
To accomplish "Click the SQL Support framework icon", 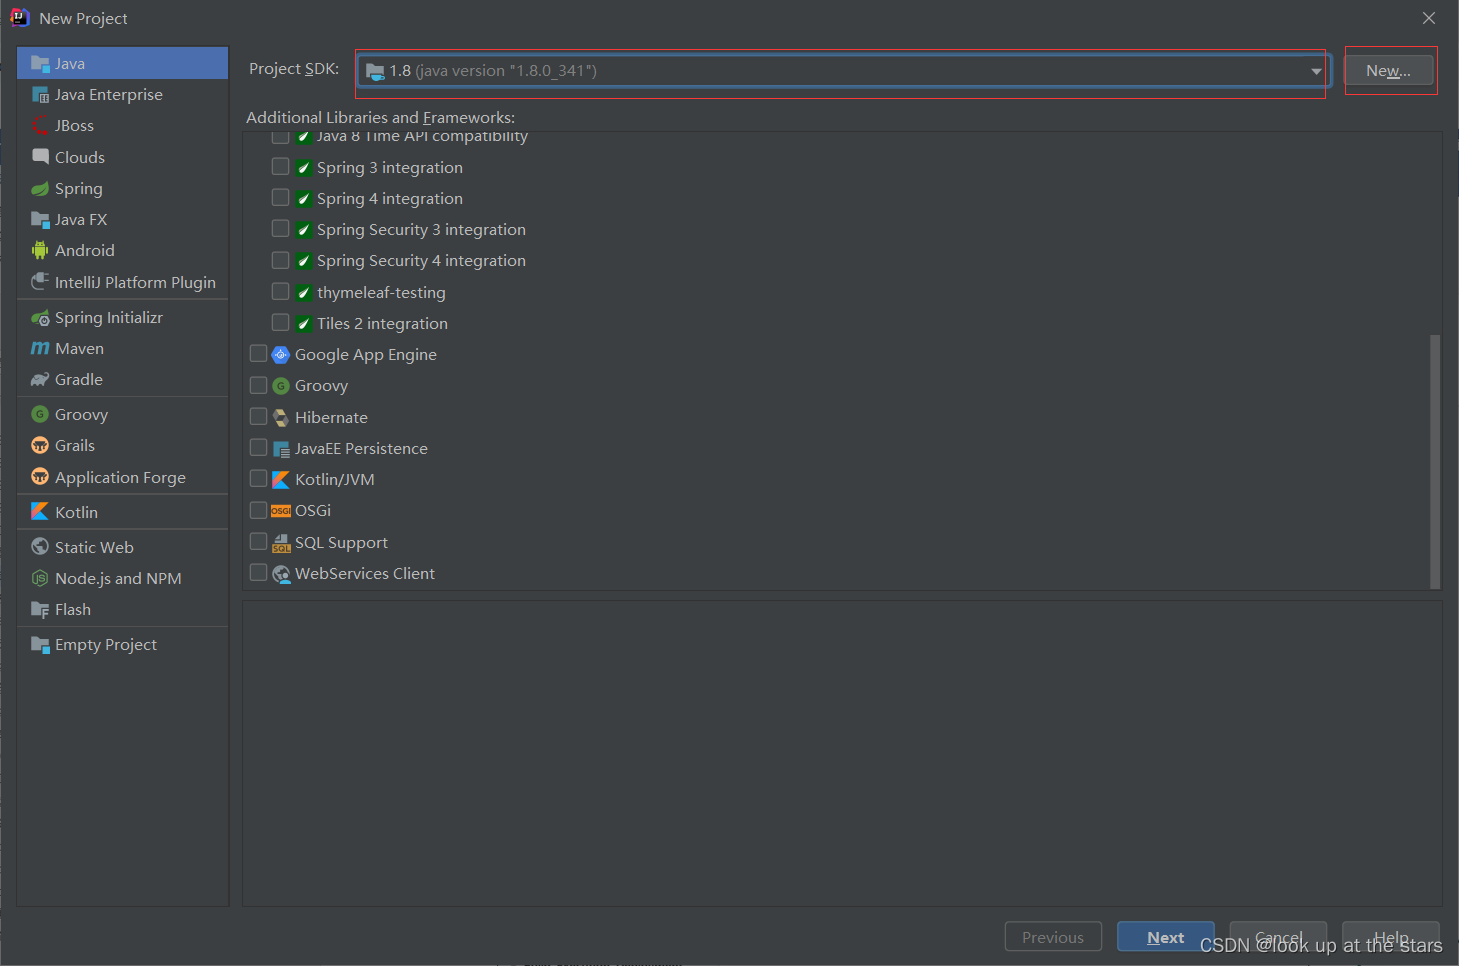I will (281, 542).
